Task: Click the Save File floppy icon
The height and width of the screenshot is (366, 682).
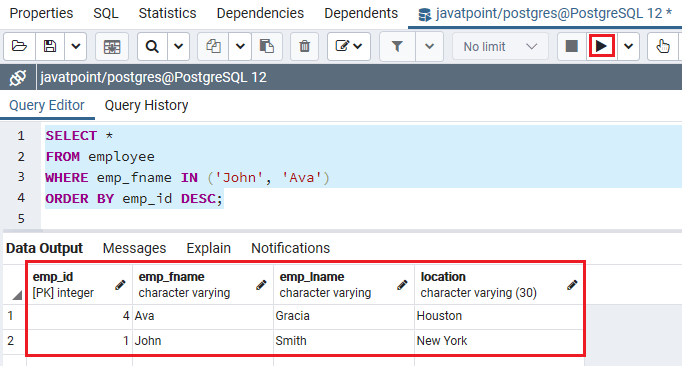Action: coord(50,46)
